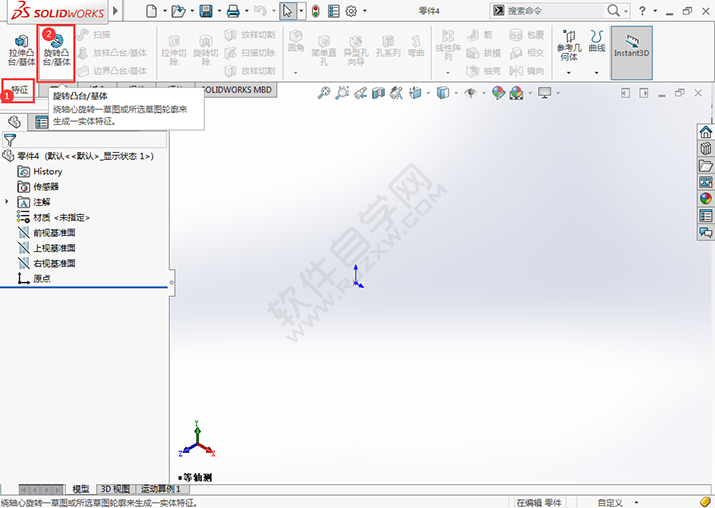Click the Zoom to Area icon

[x=342, y=93]
